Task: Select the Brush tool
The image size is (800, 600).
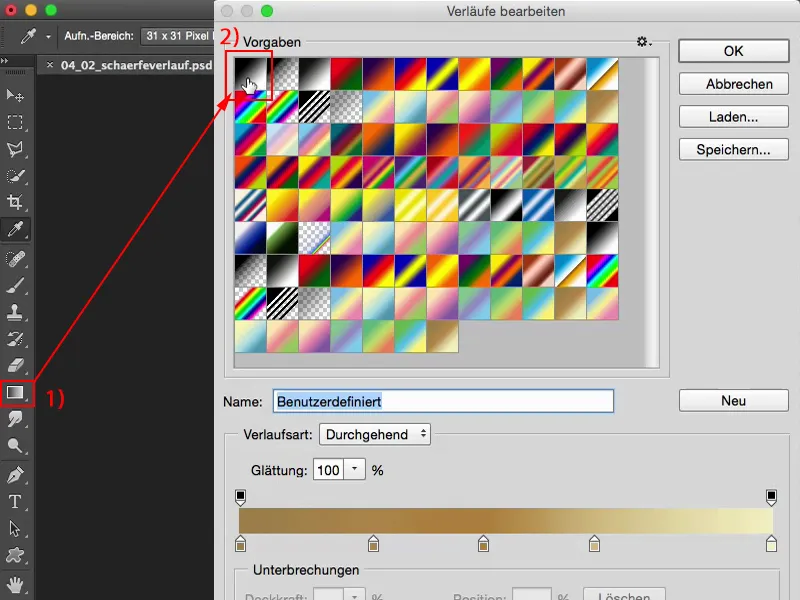Action: click(15, 286)
